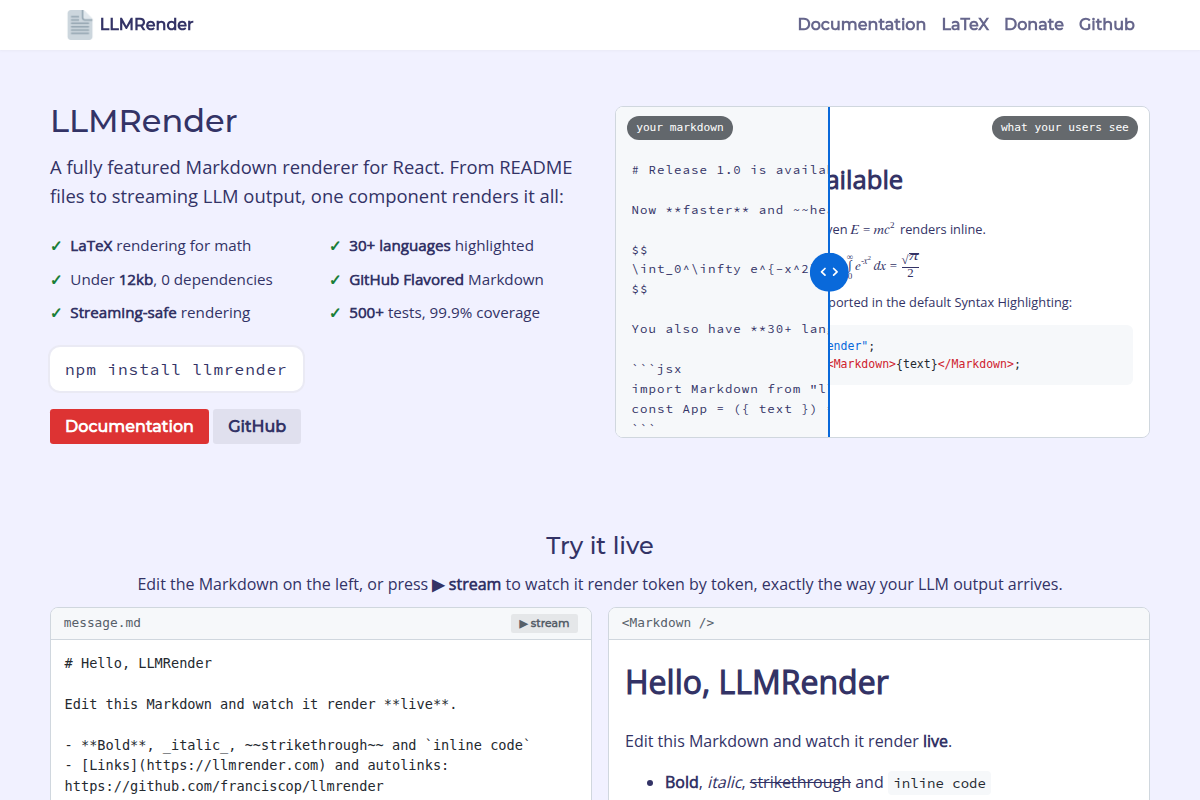The height and width of the screenshot is (800, 1200).
Task: Click the '# Release 1.0' markdown source line
Action: (730, 170)
